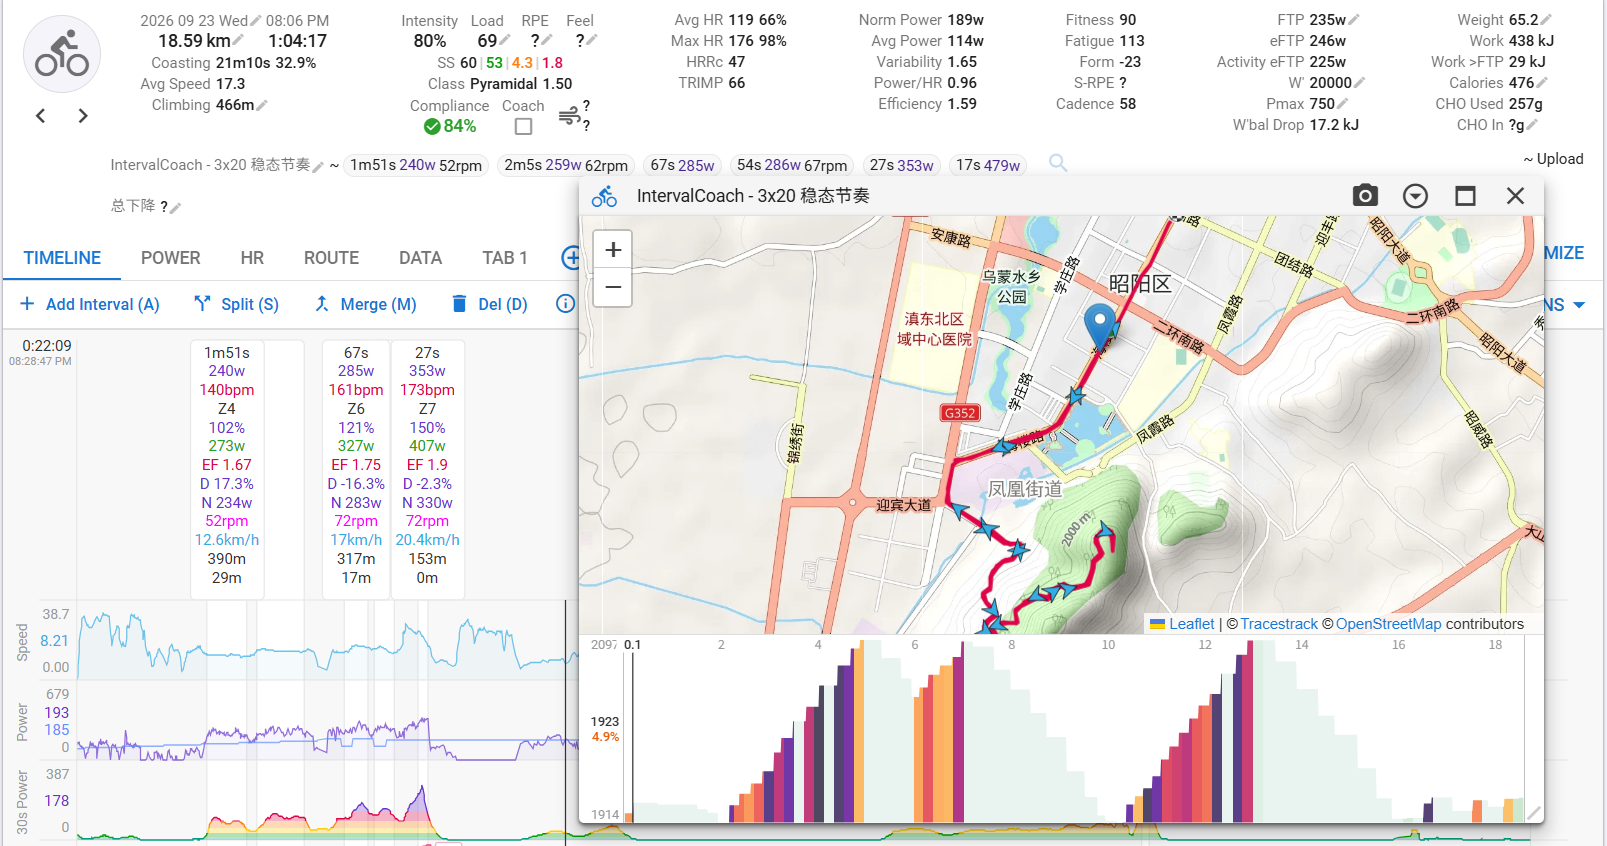Screen dimensions: 1607x846
Task: Click Merge (M) button
Action: [365, 304]
